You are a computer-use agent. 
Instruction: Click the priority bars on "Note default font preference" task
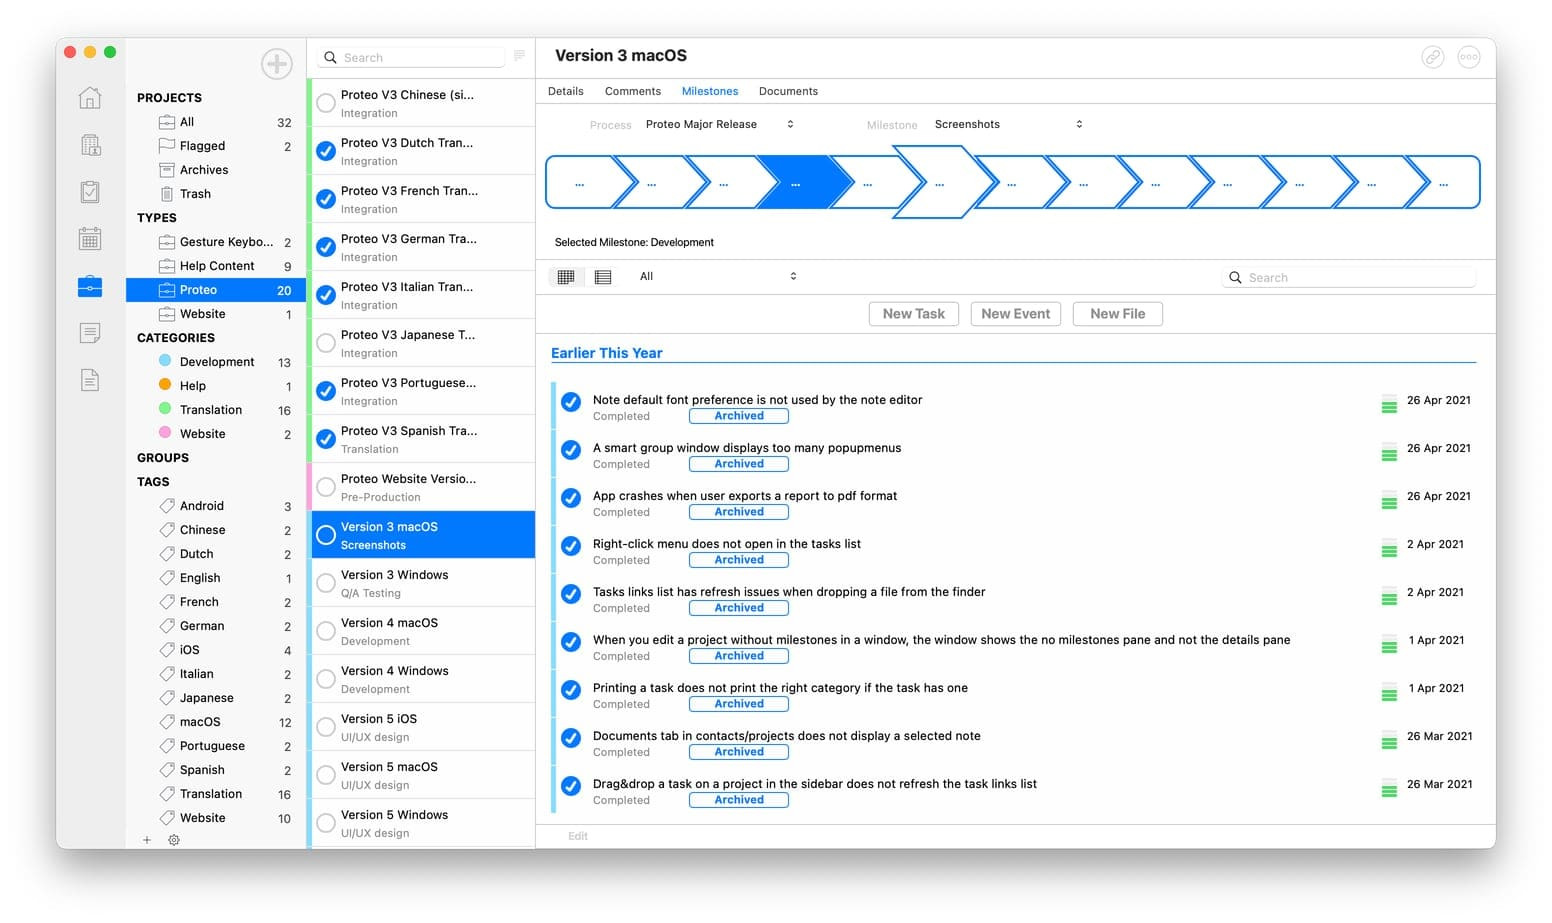1389,402
